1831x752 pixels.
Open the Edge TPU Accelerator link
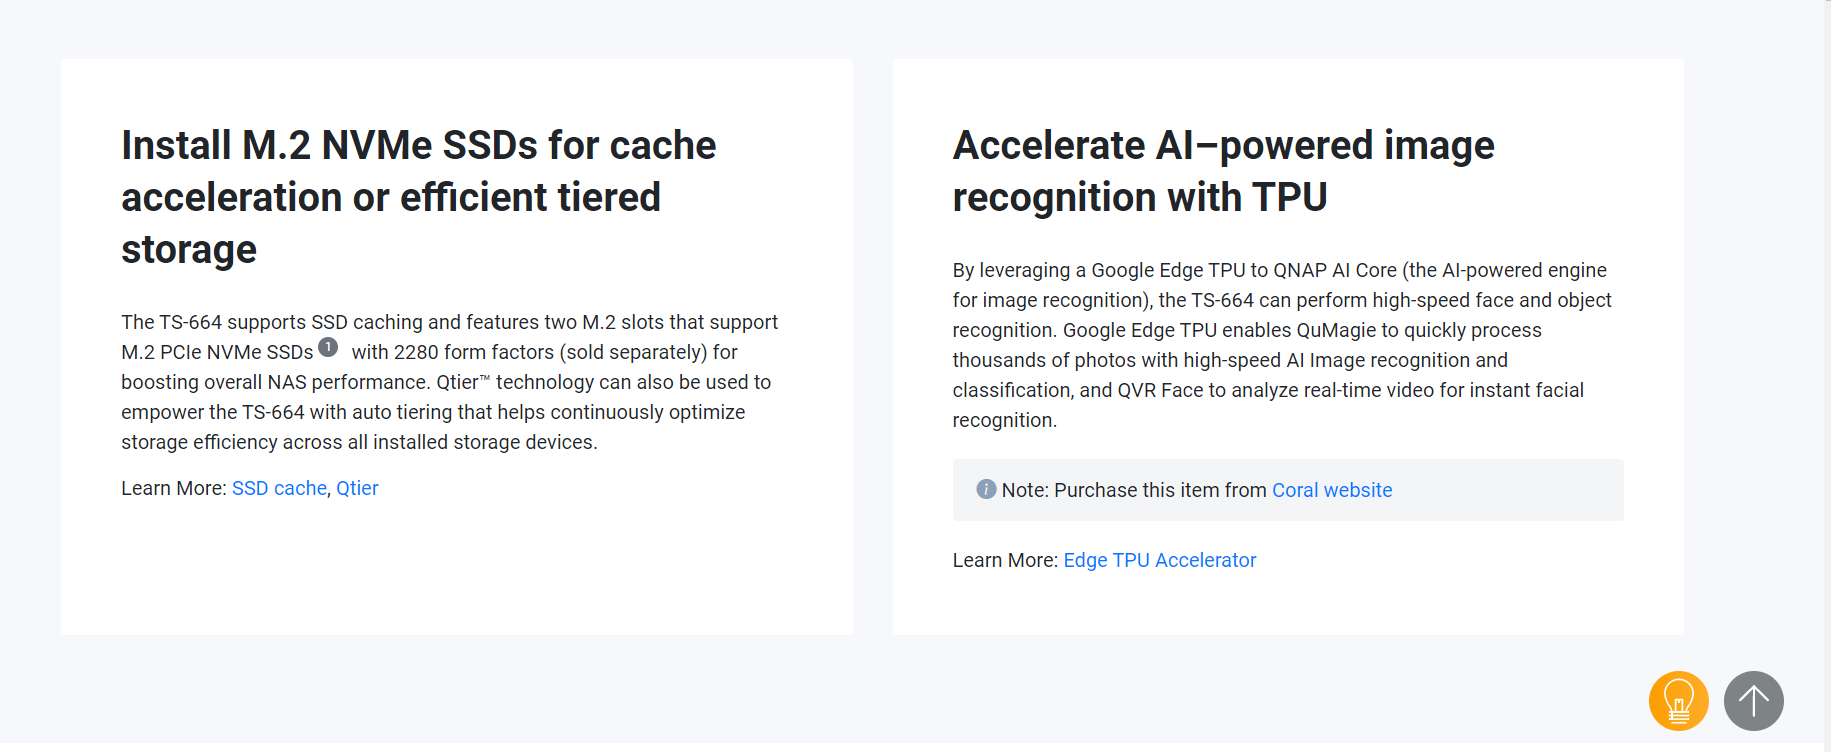(x=1159, y=560)
